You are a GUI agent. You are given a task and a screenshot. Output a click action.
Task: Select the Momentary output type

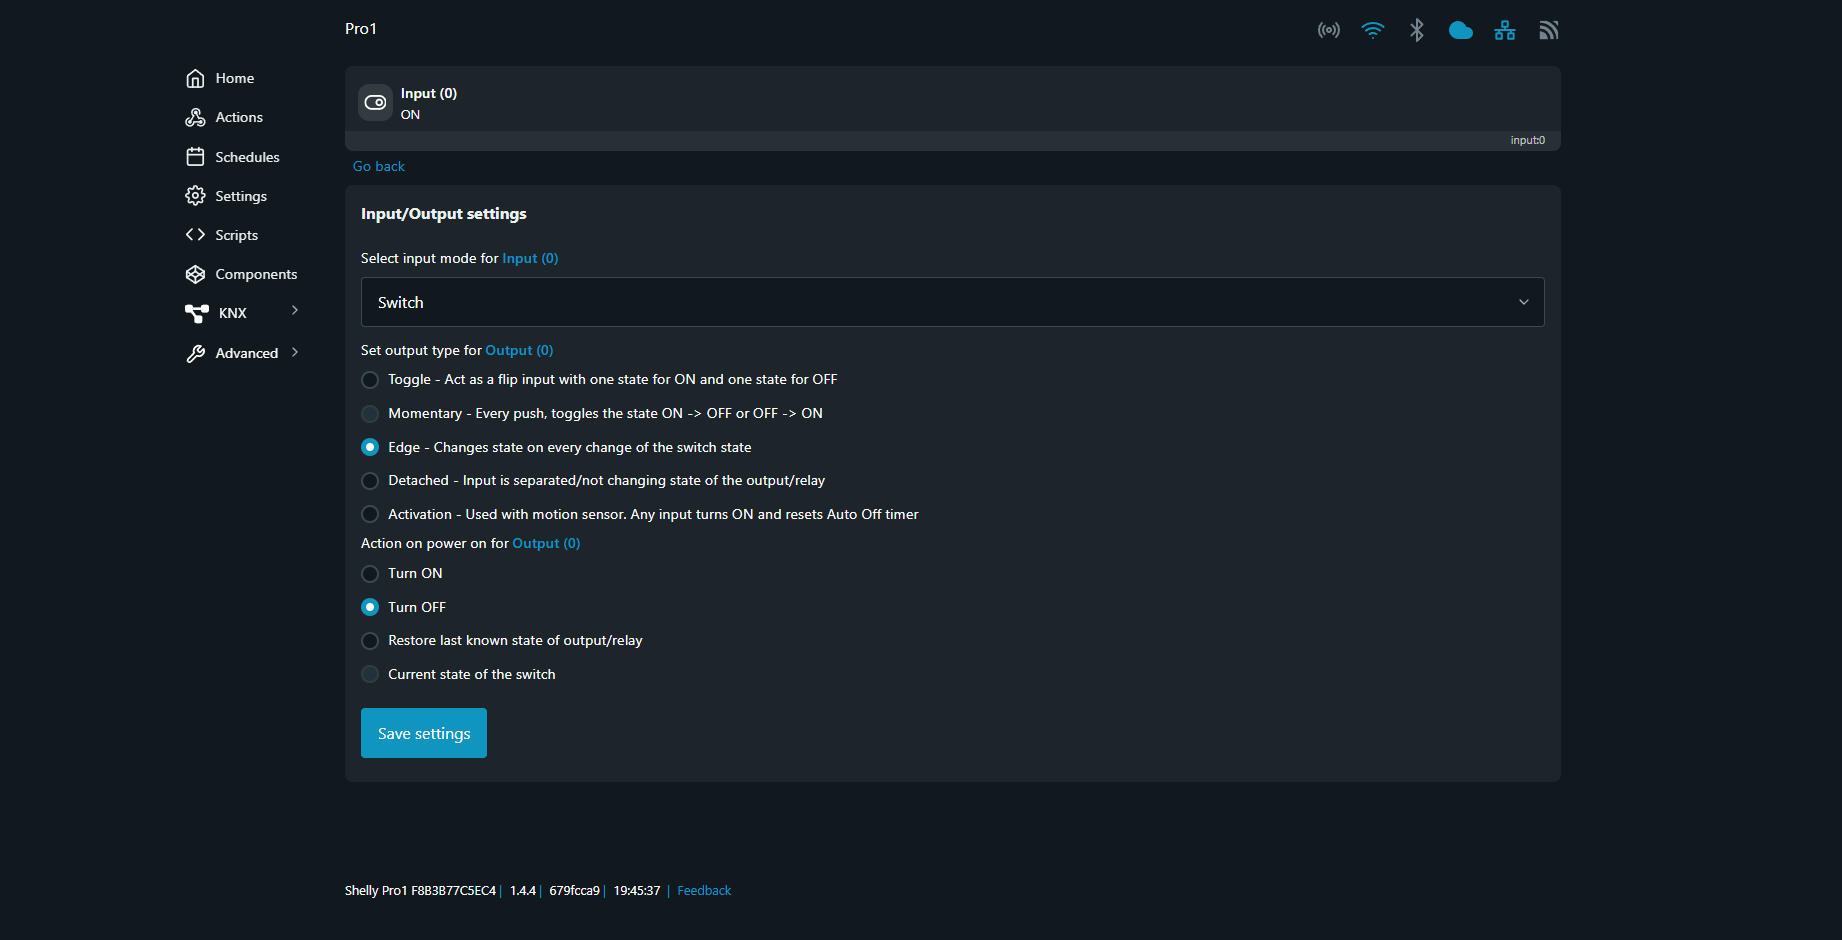click(x=370, y=414)
